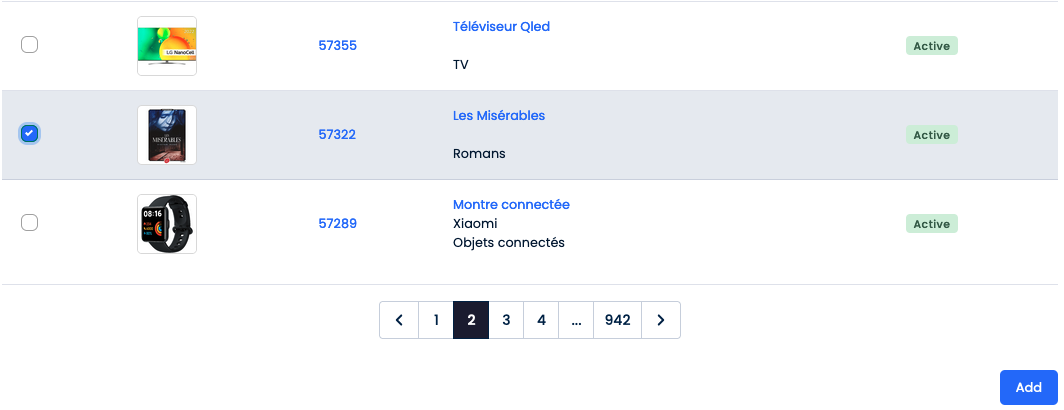This screenshot has height=410, width=1064.
Task: Open the Les Misérables book cover thumbnail
Action: tap(167, 135)
